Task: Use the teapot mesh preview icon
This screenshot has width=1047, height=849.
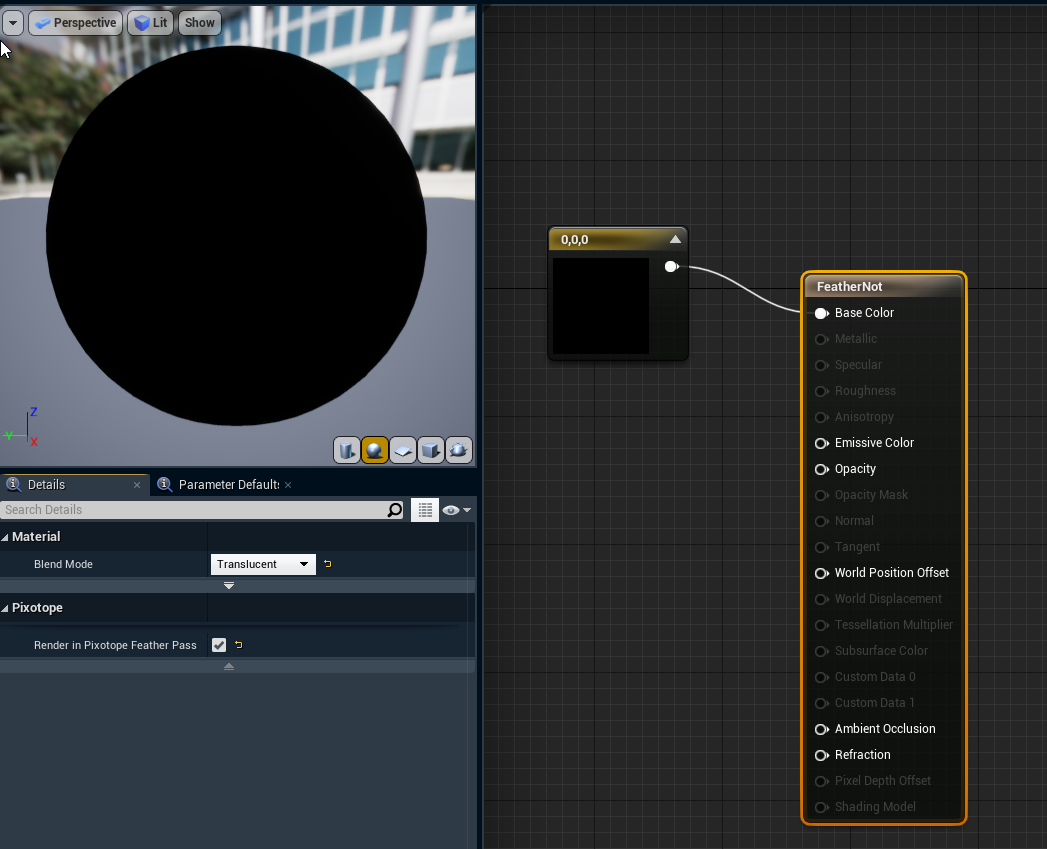Action: (x=459, y=450)
